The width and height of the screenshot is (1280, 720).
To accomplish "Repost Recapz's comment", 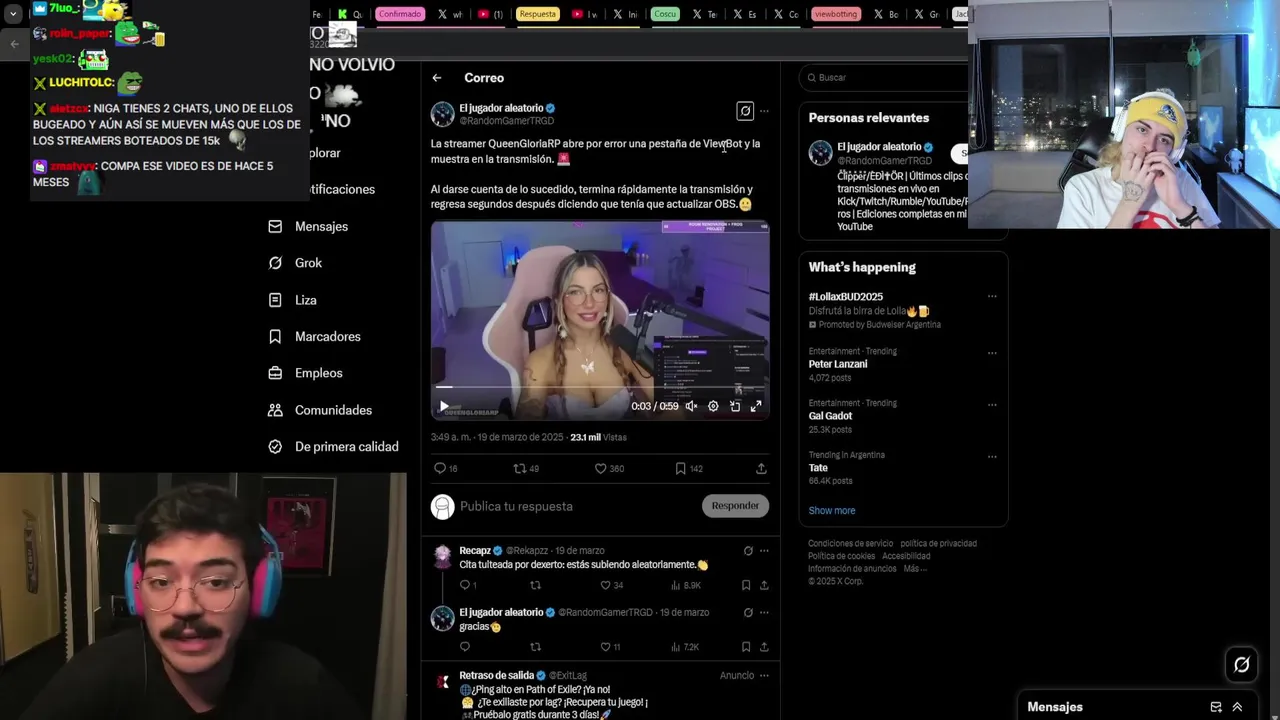I will (x=535, y=585).
